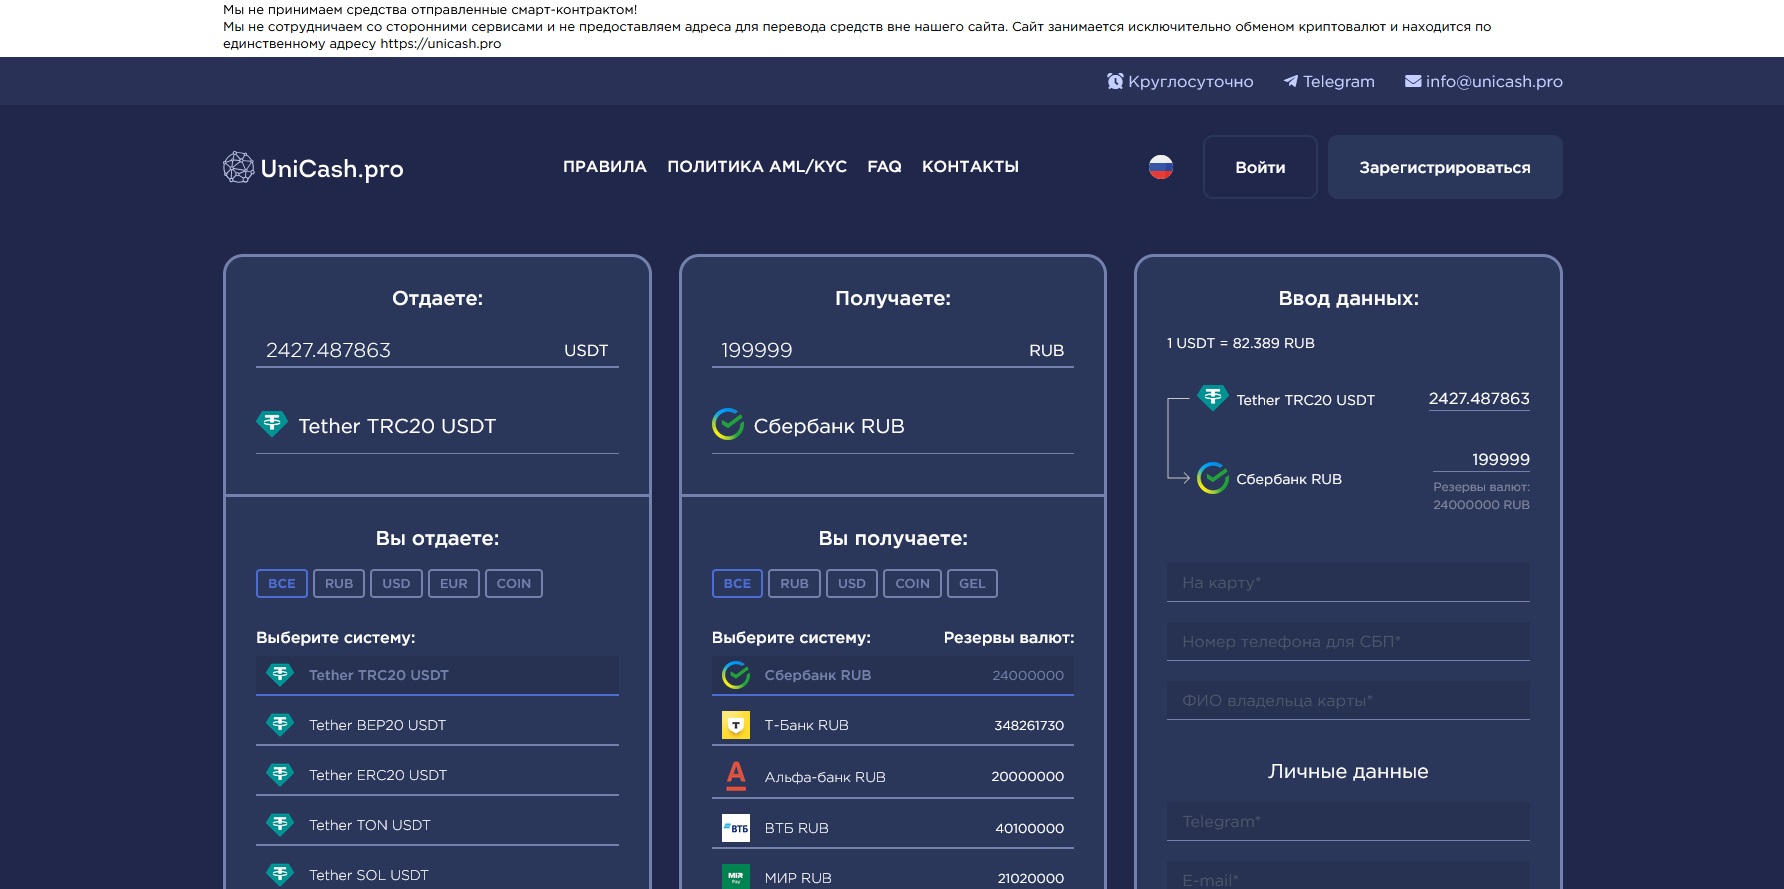Click the МИР RUB green icon
Image resolution: width=1784 pixels, height=889 pixels.
[736, 877]
